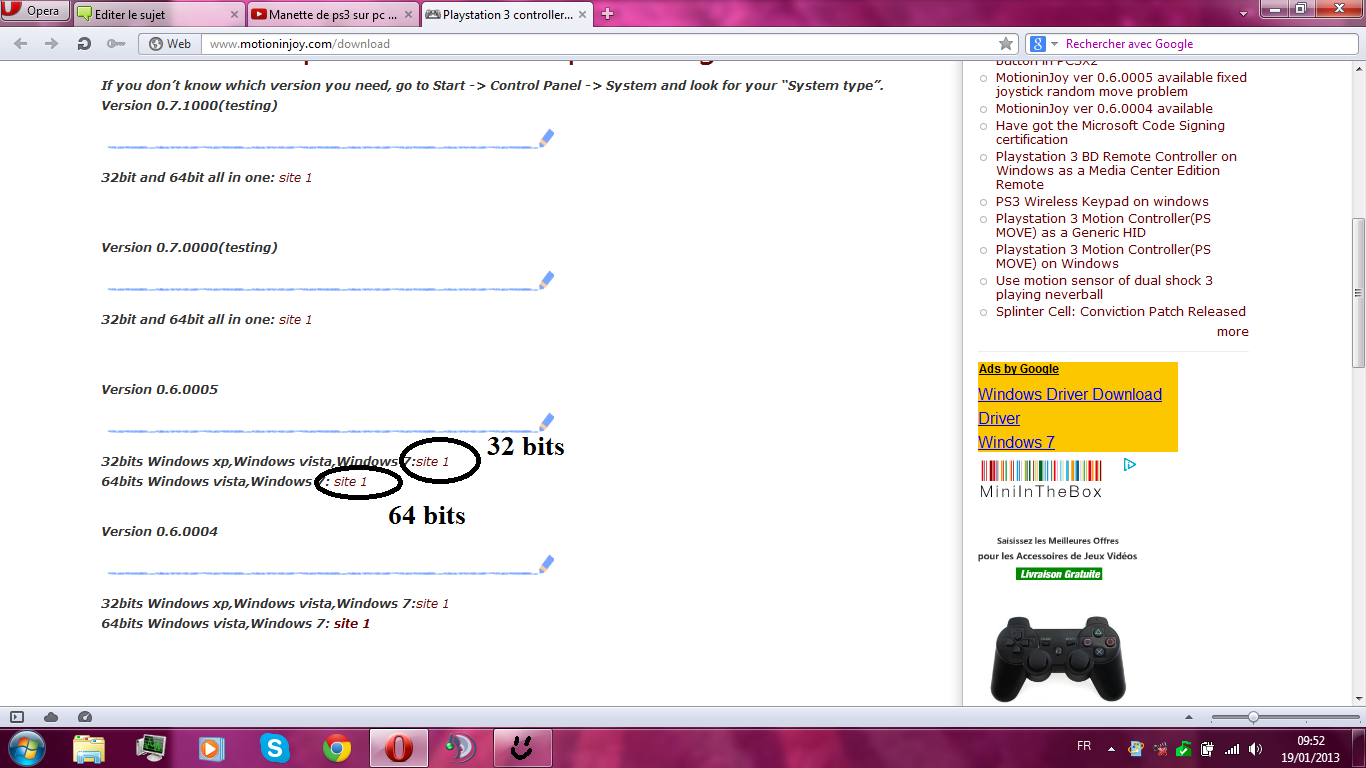Click the Web security badge
Viewport: 1366px width, 768px height.
click(x=170, y=44)
